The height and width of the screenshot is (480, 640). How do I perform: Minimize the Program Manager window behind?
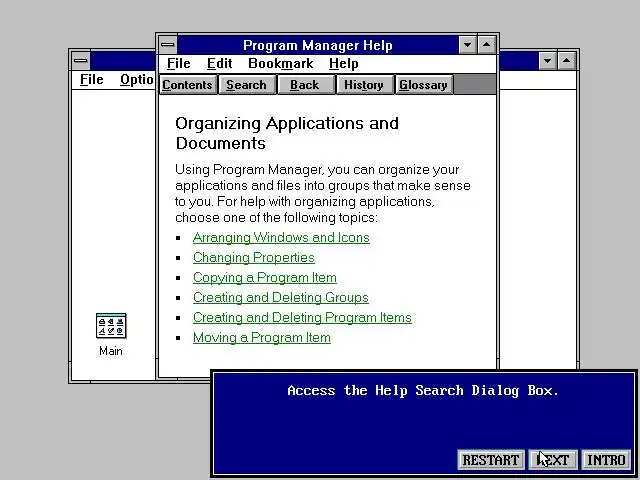point(547,61)
